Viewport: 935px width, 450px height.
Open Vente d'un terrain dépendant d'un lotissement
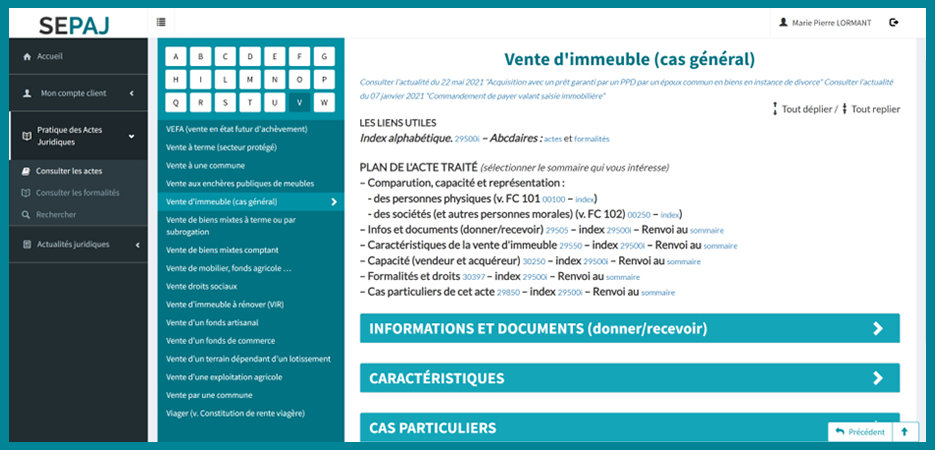248,359
